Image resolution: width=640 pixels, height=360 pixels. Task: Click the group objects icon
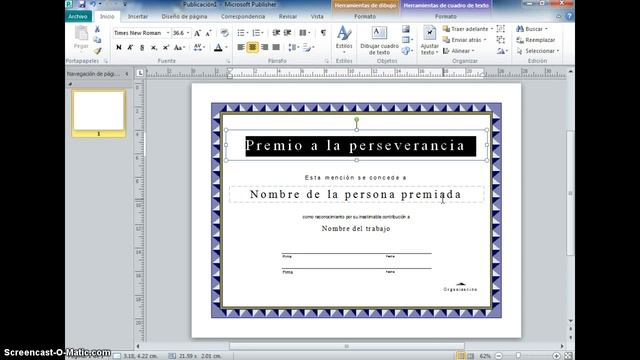[501, 29]
